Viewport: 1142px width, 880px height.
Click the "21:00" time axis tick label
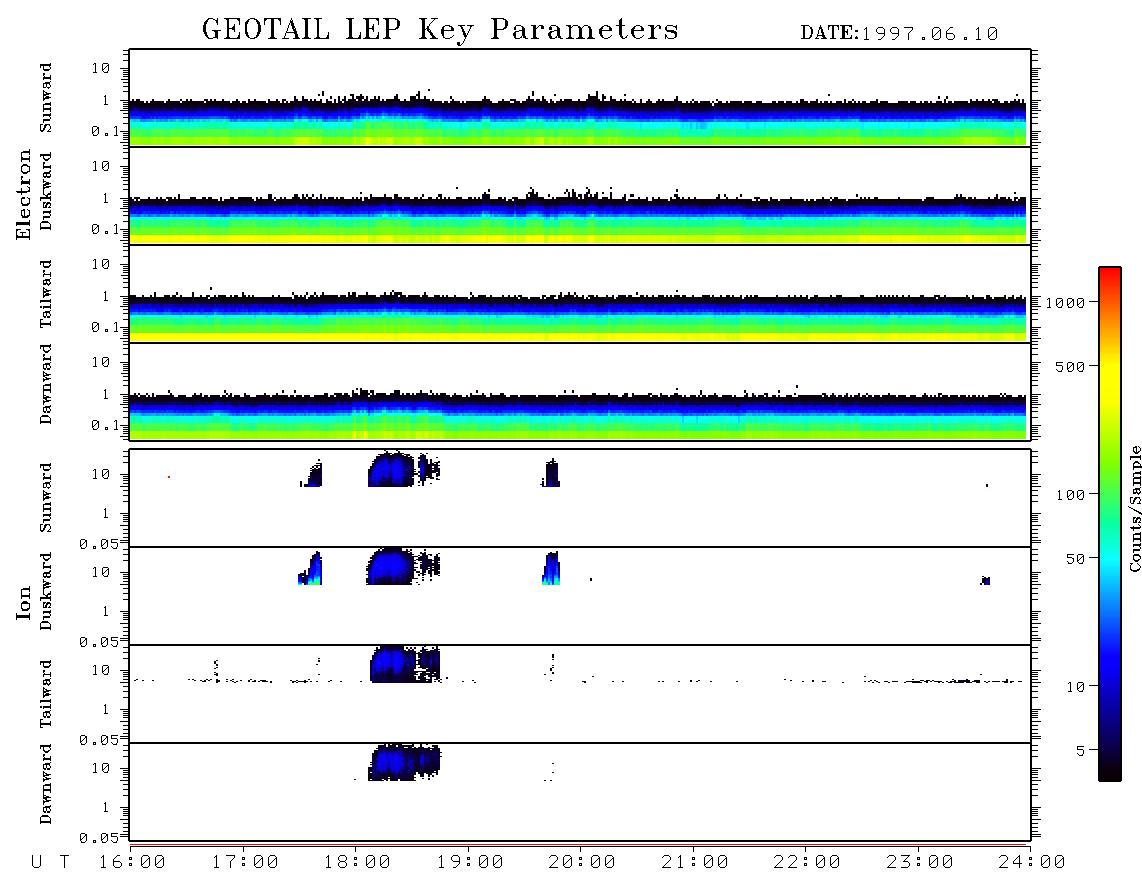[695, 862]
